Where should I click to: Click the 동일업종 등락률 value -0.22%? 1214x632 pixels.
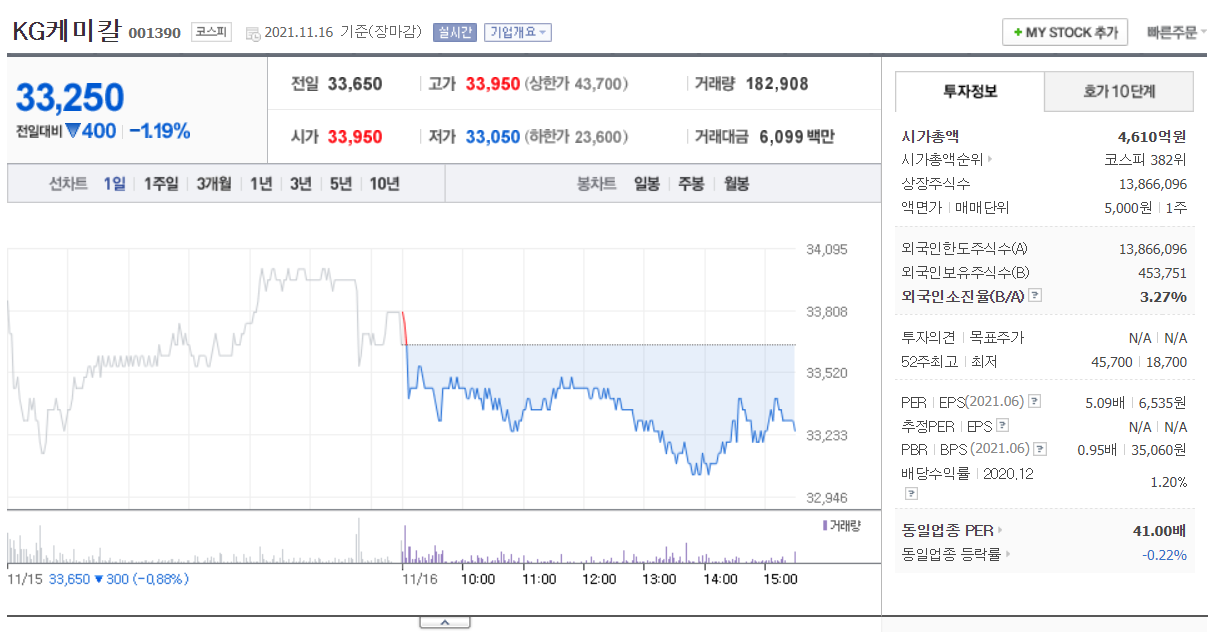(1165, 554)
